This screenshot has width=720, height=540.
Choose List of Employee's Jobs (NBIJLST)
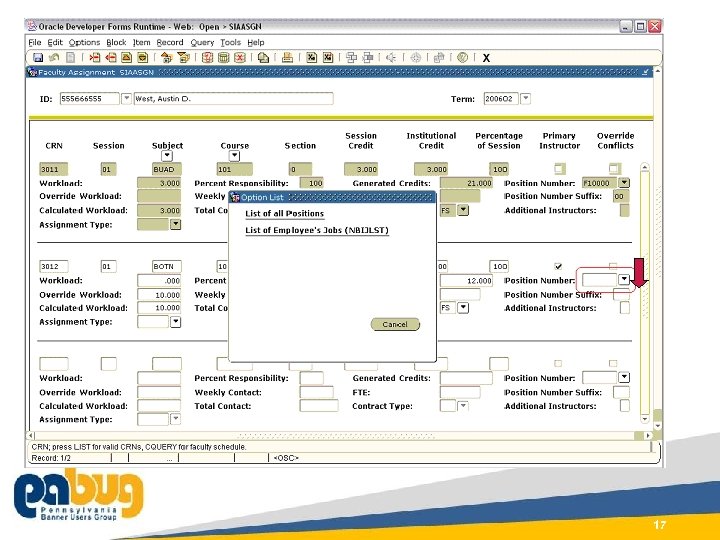tap(317, 230)
